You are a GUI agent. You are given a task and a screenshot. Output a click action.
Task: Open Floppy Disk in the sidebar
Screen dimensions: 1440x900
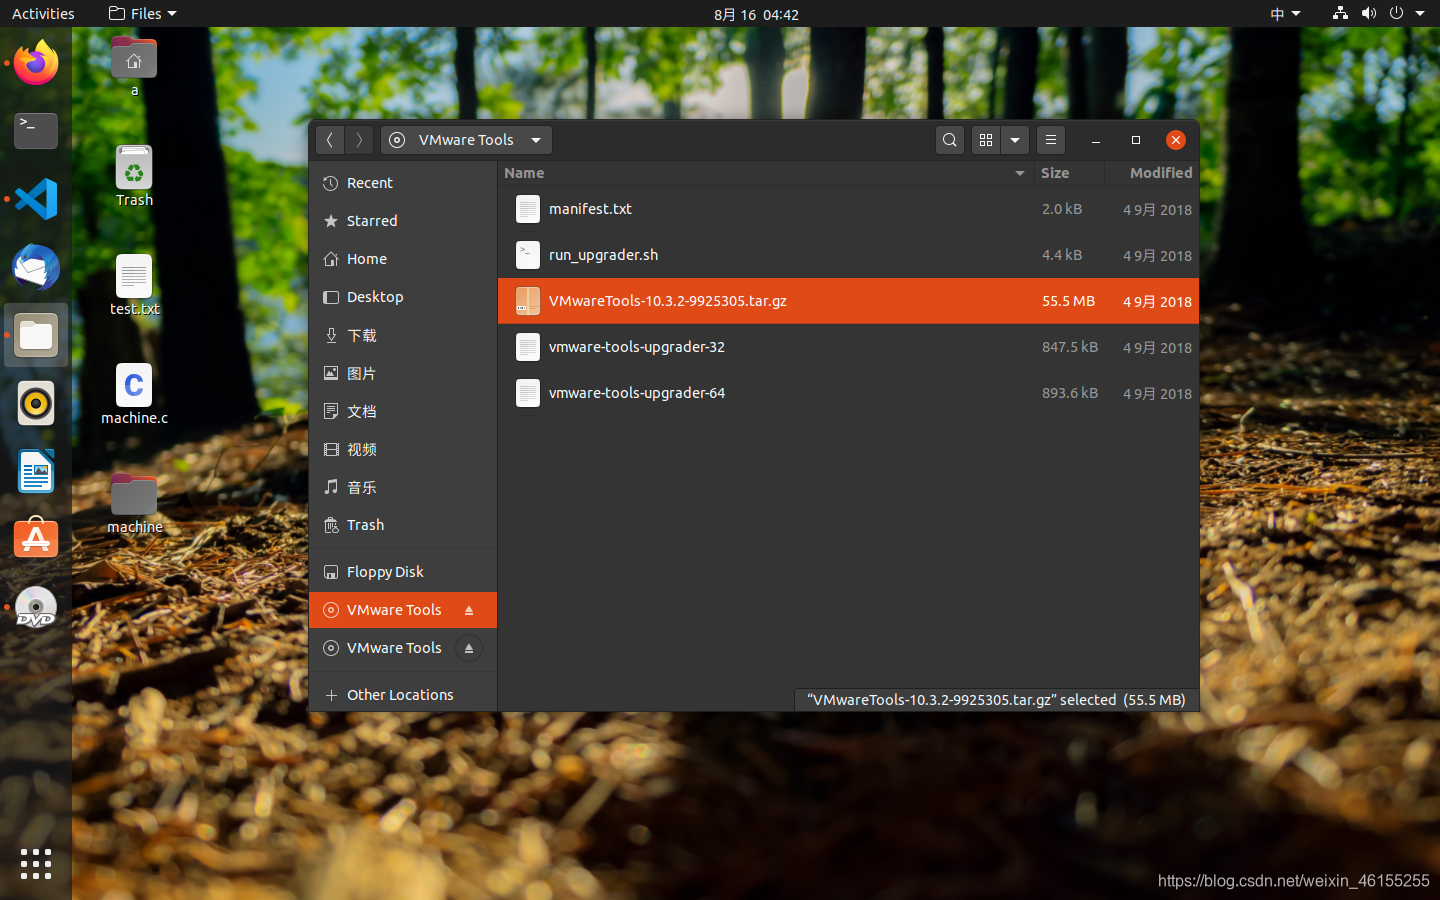pyautogui.click(x=403, y=572)
